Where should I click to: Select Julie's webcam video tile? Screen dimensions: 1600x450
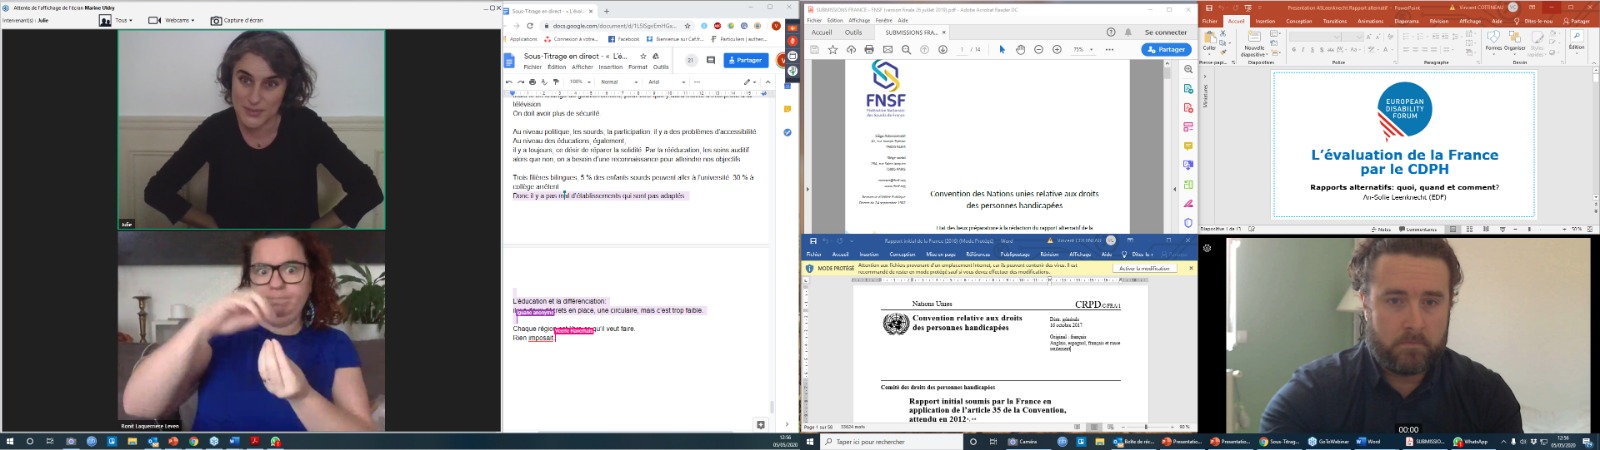[251, 129]
